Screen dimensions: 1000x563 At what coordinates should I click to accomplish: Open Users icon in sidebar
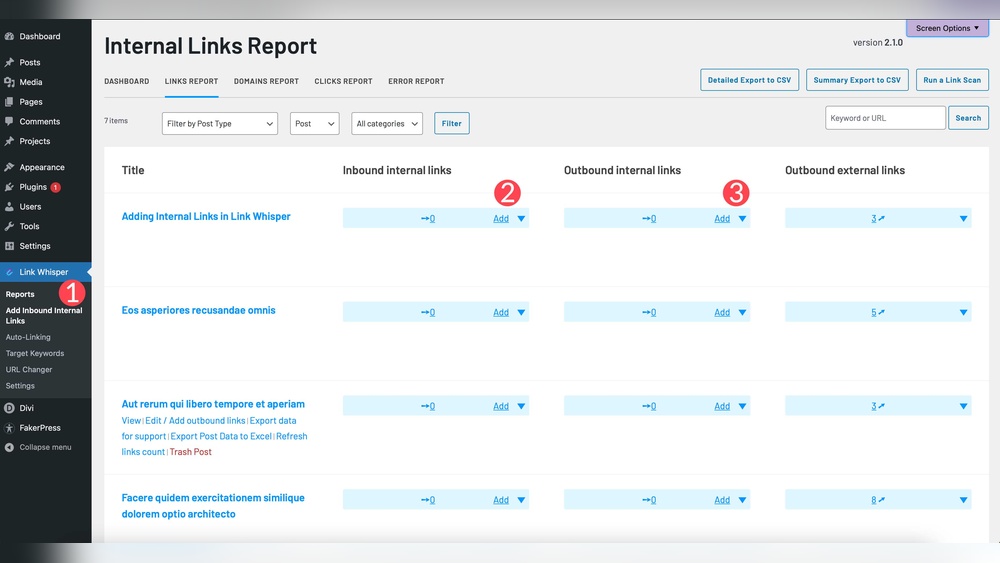(9, 207)
